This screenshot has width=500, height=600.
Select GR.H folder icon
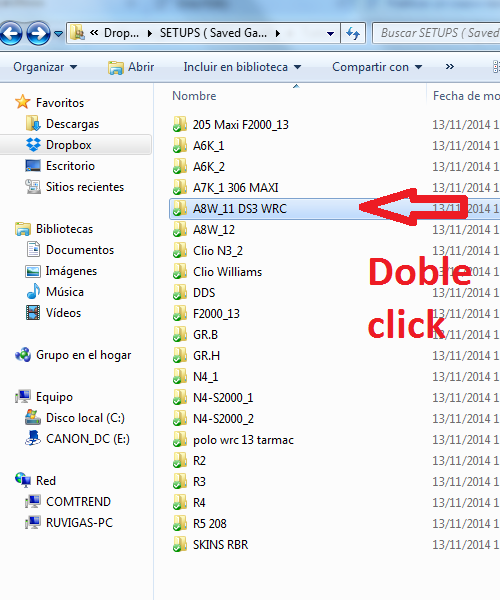click(x=179, y=356)
